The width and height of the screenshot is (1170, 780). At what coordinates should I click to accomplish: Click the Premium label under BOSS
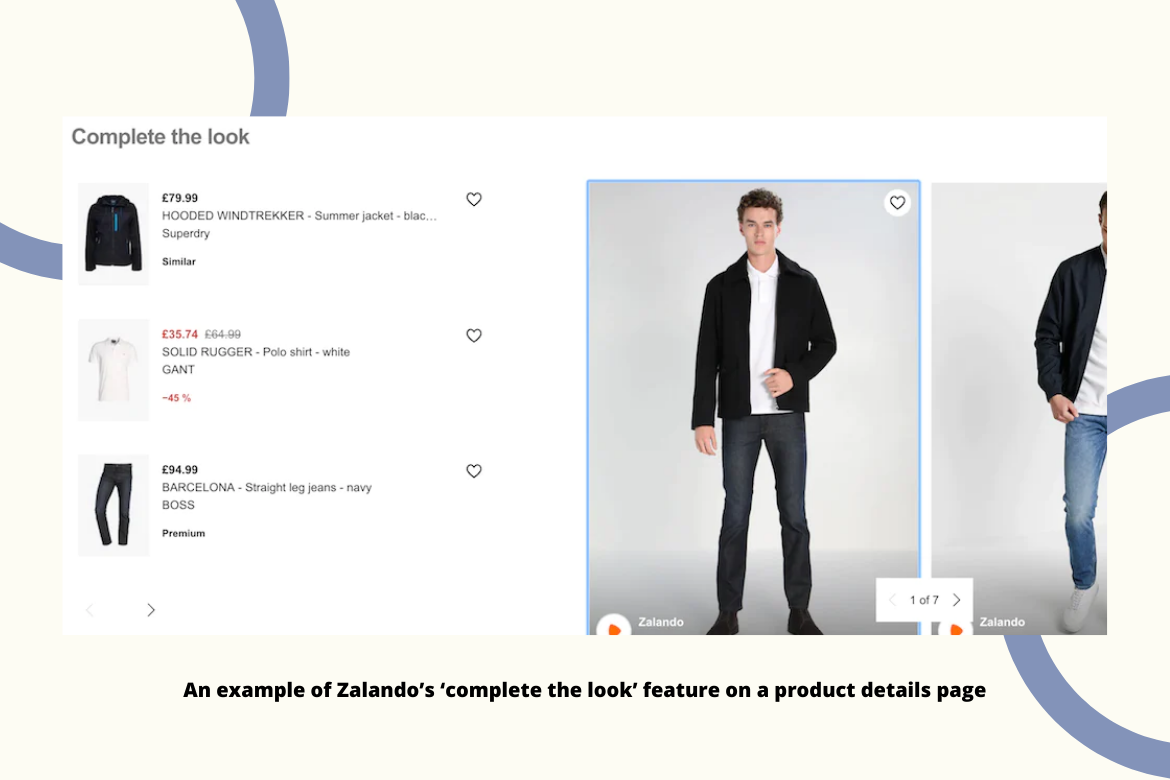(x=184, y=533)
